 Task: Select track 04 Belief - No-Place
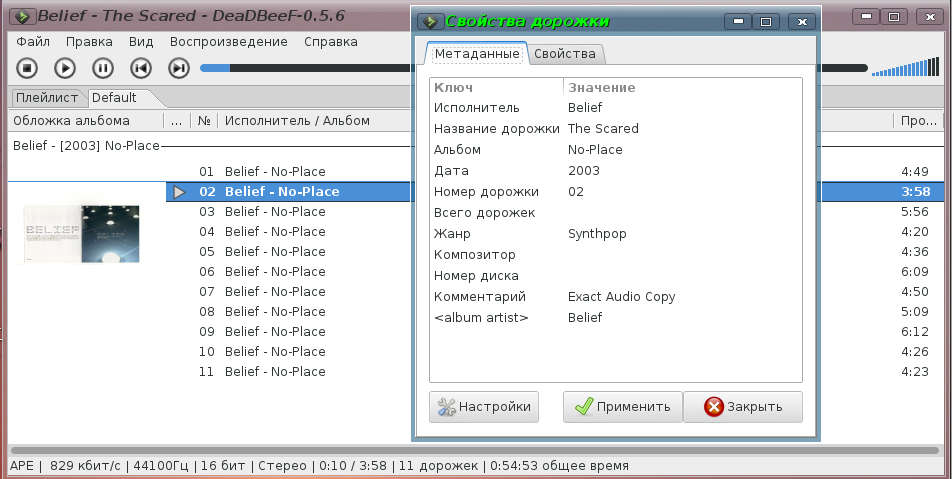[x=288, y=231]
